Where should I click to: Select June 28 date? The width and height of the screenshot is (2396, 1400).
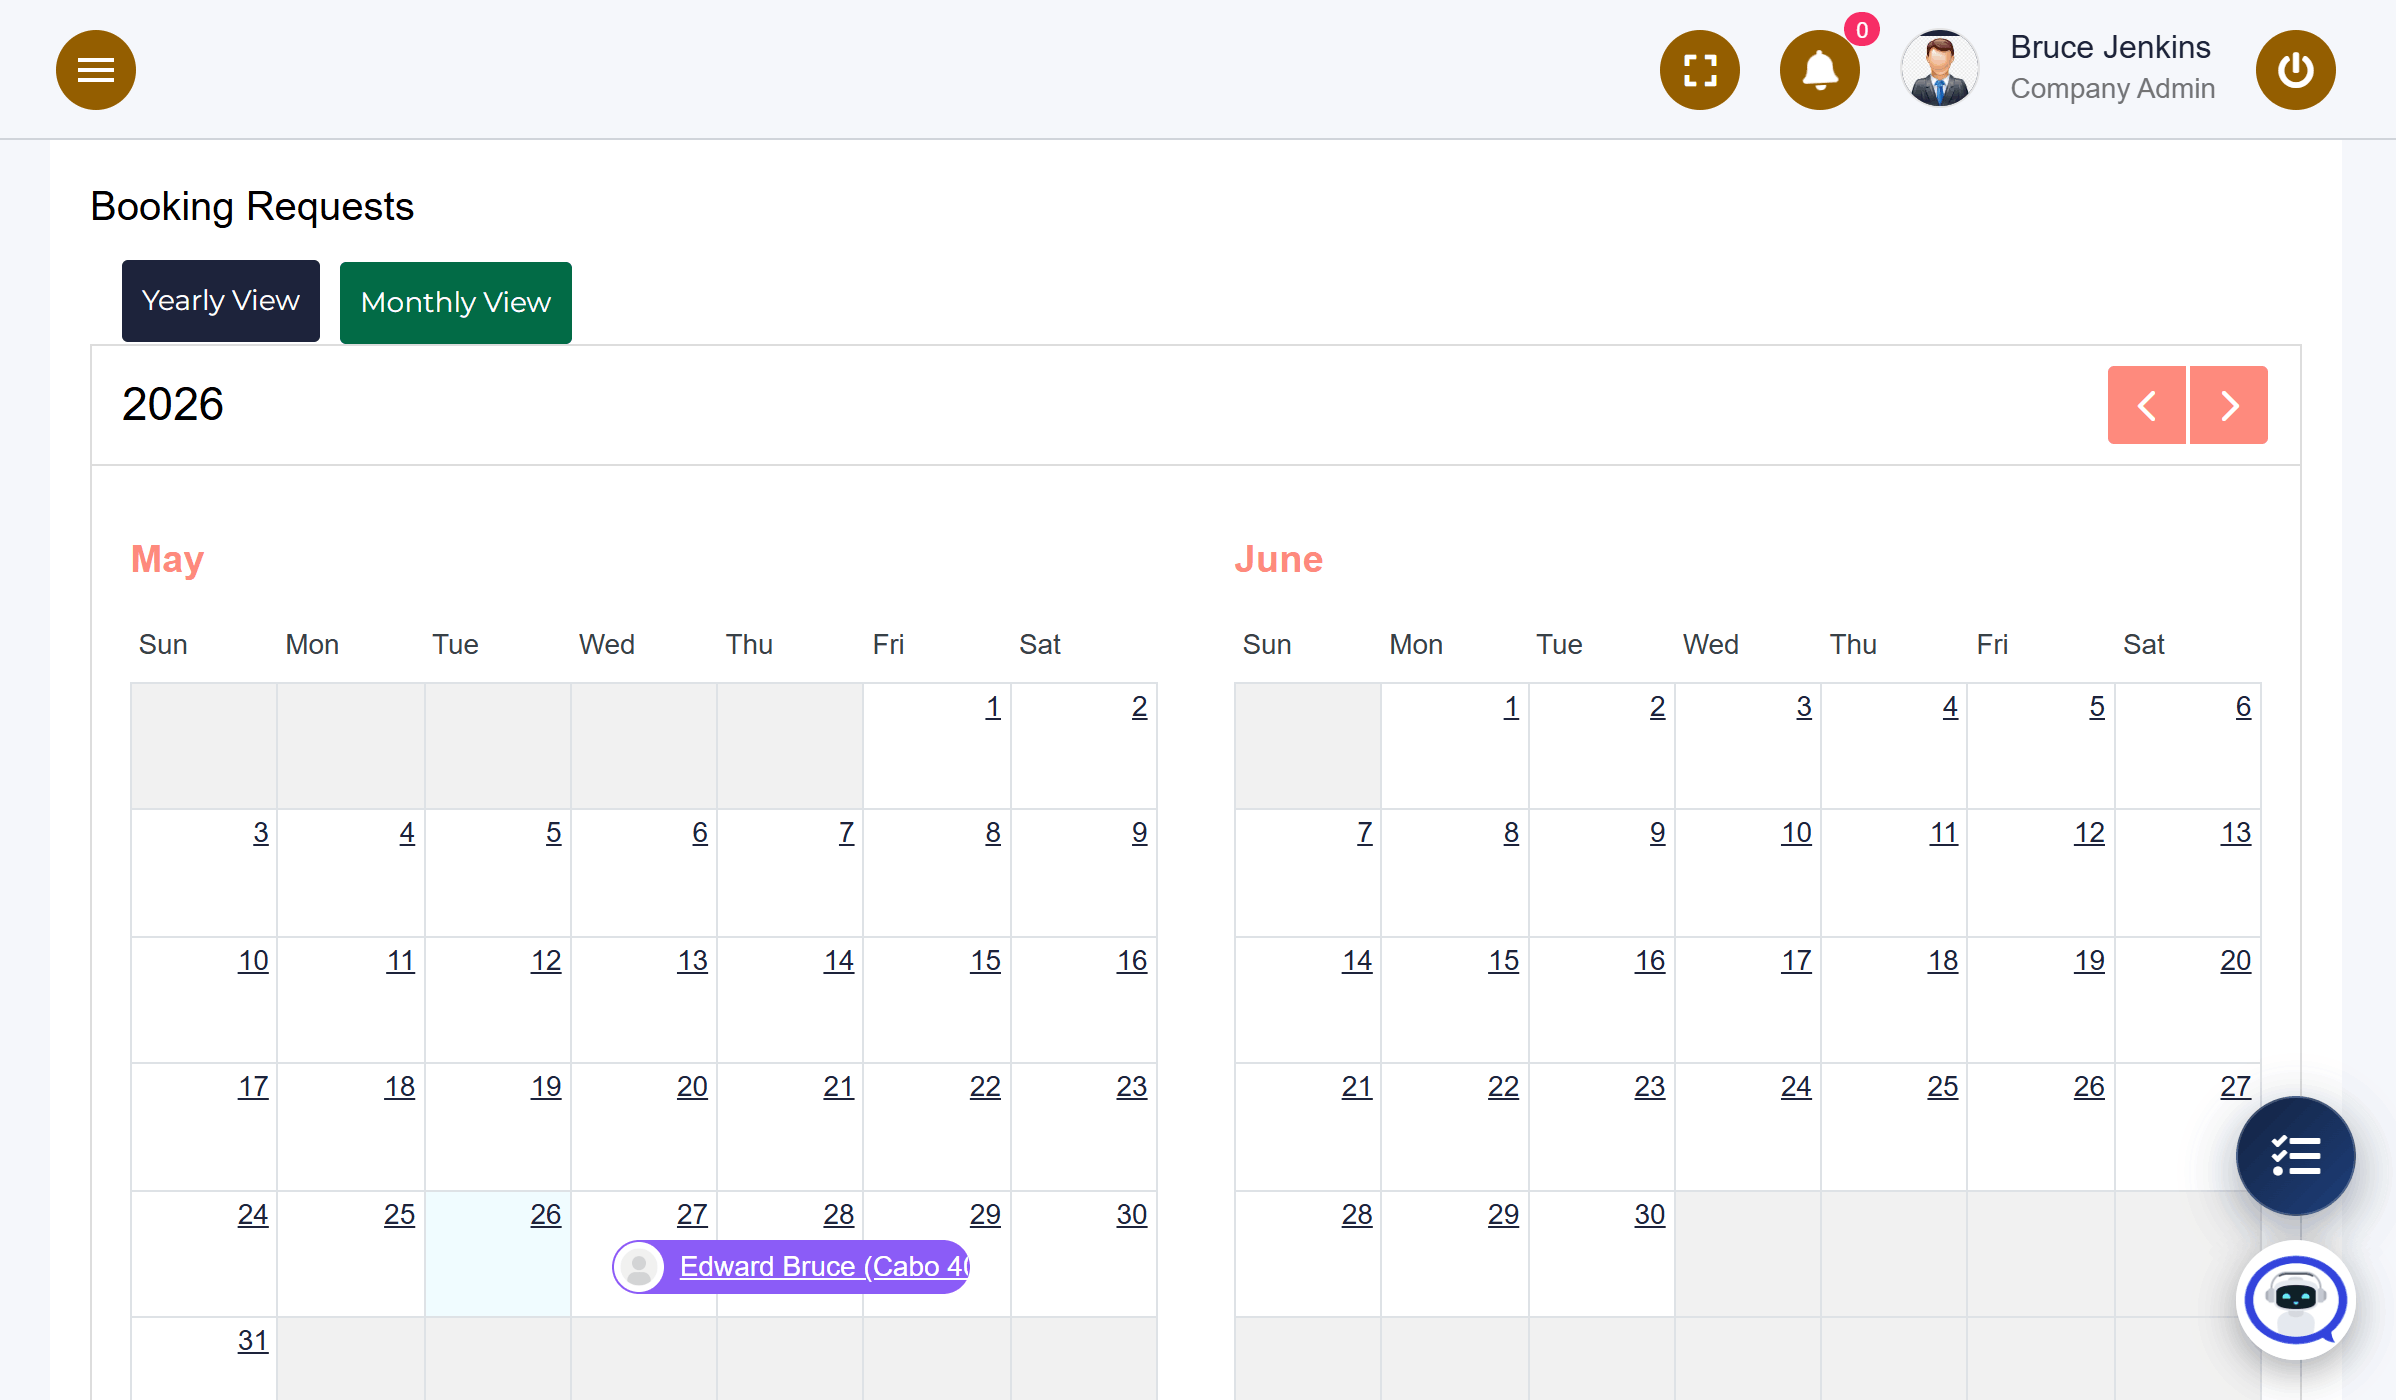click(x=1357, y=1214)
